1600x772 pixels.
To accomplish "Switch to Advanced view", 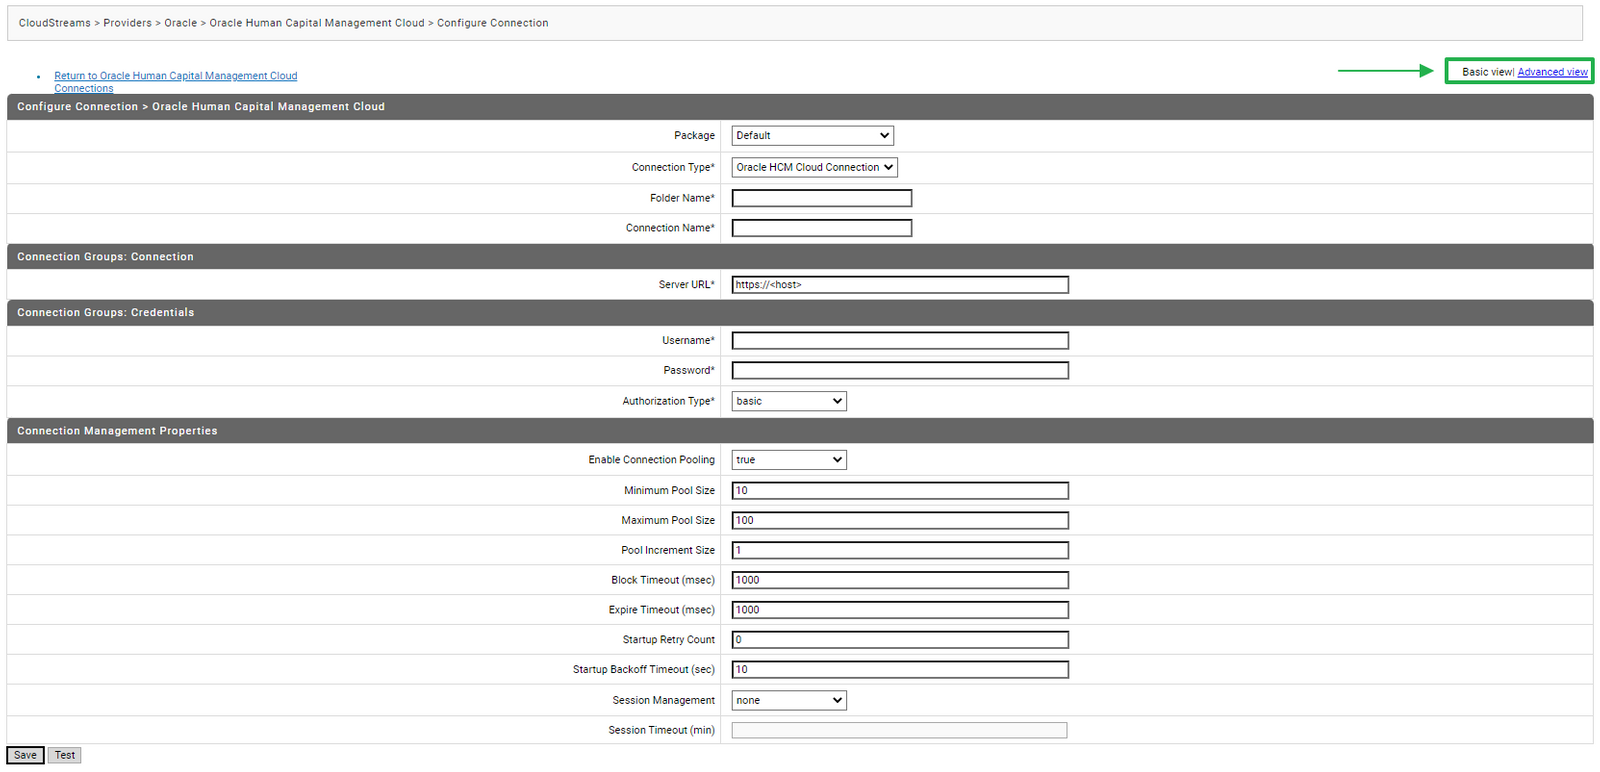I will [1552, 72].
